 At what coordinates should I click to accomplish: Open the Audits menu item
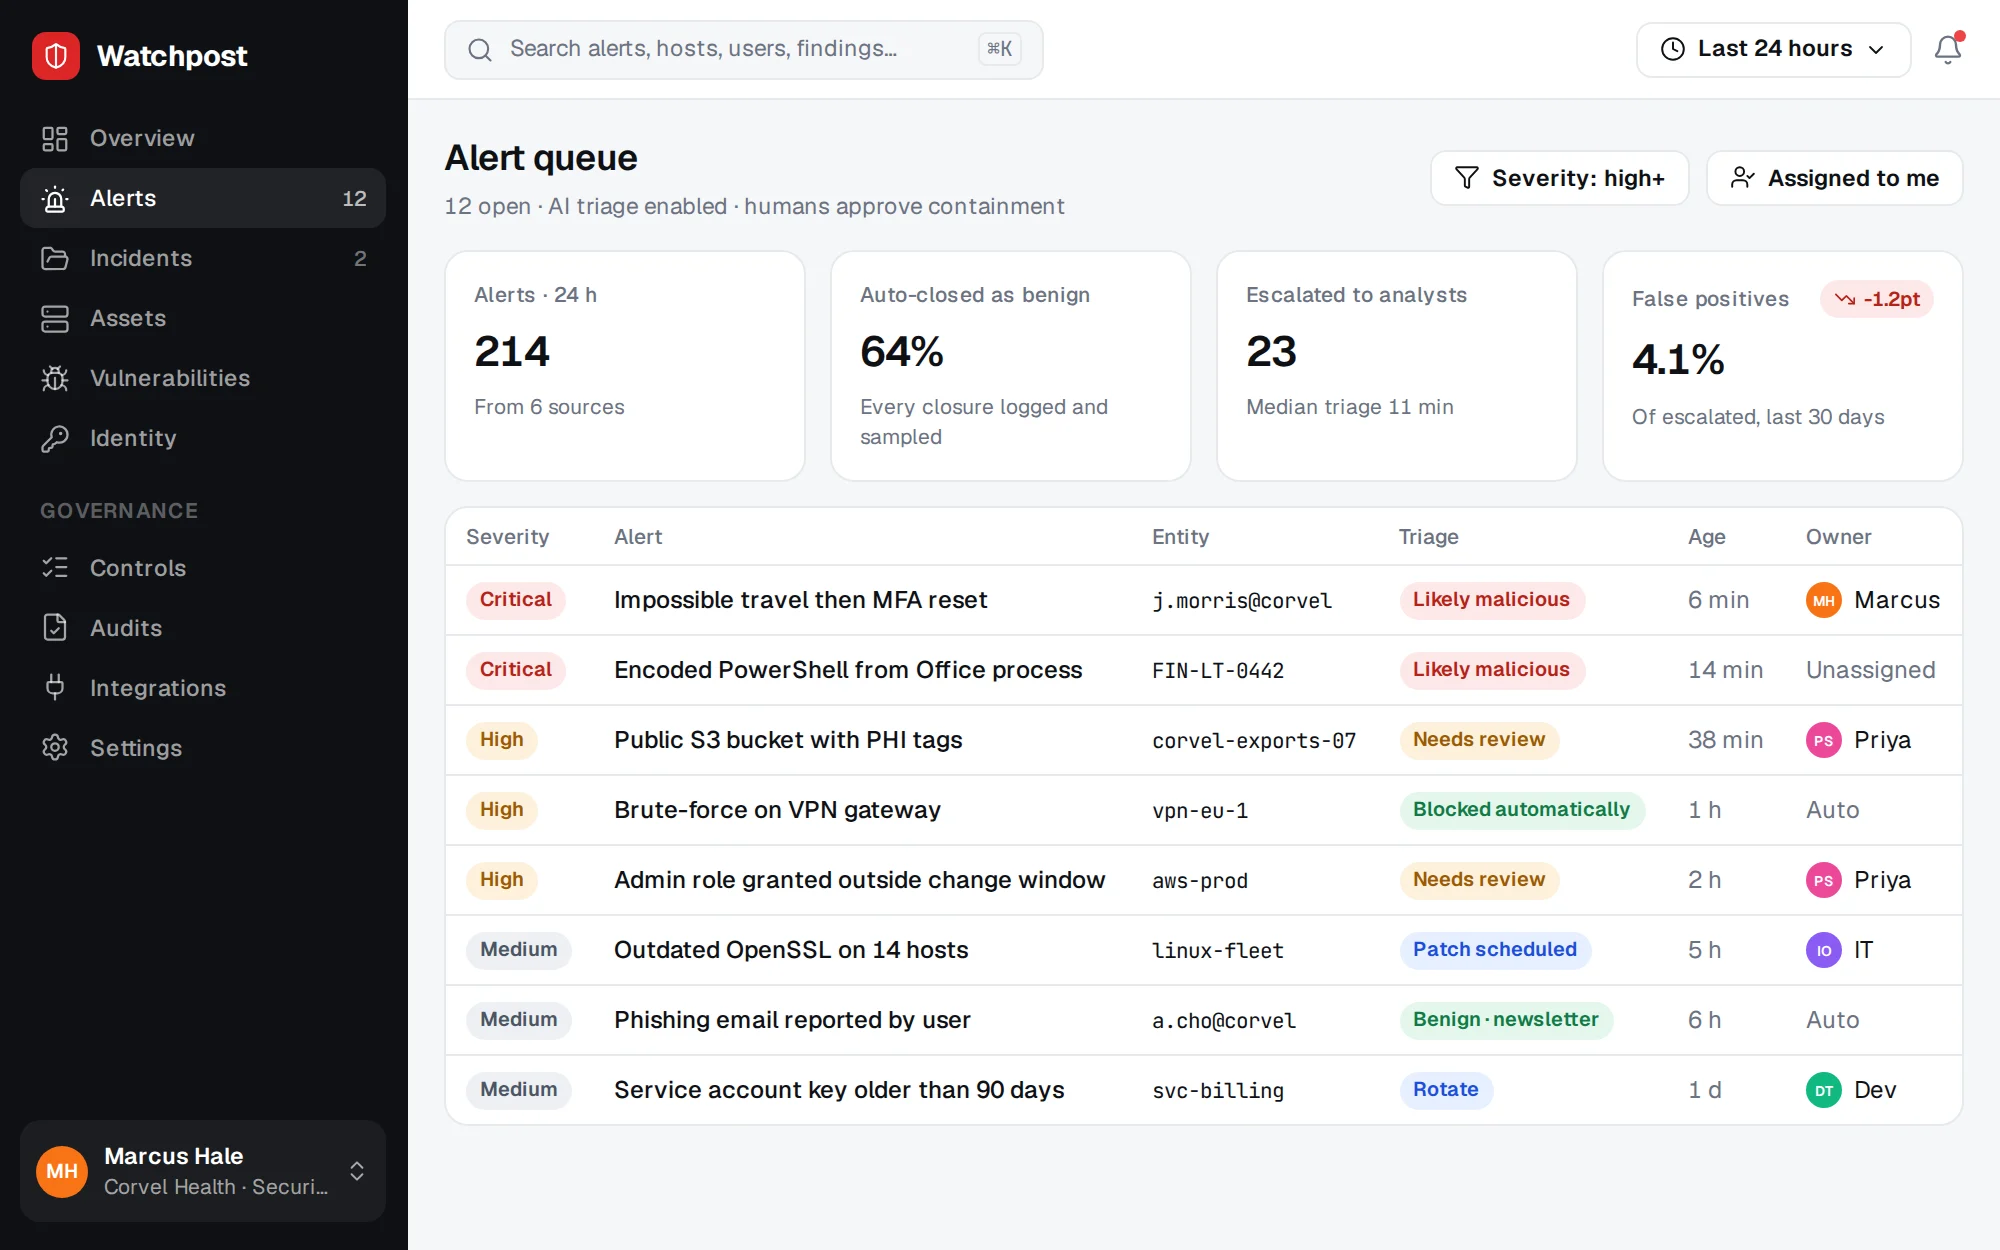coord(203,628)
